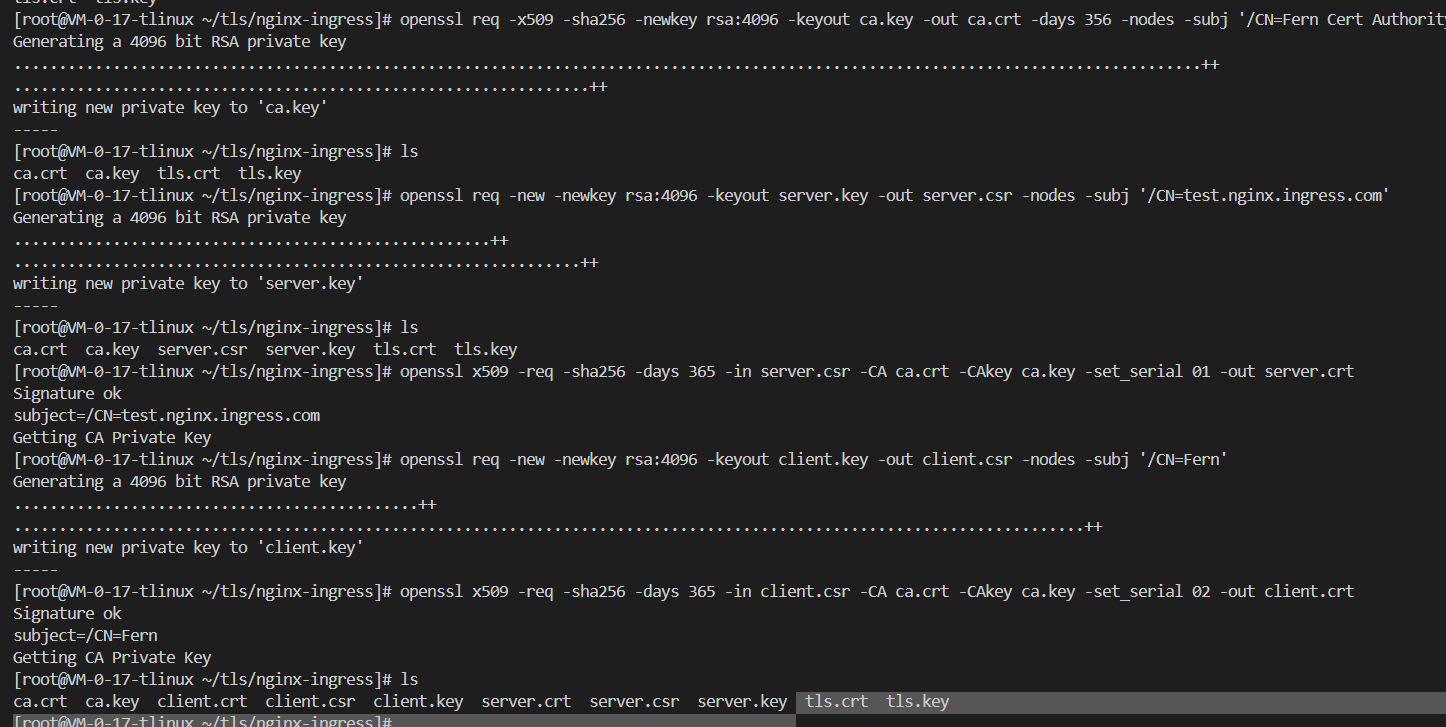Click the 'subject=/CN=Fern' output line
The height and width of the screenshot is (727, 1446).
[85, 636]
